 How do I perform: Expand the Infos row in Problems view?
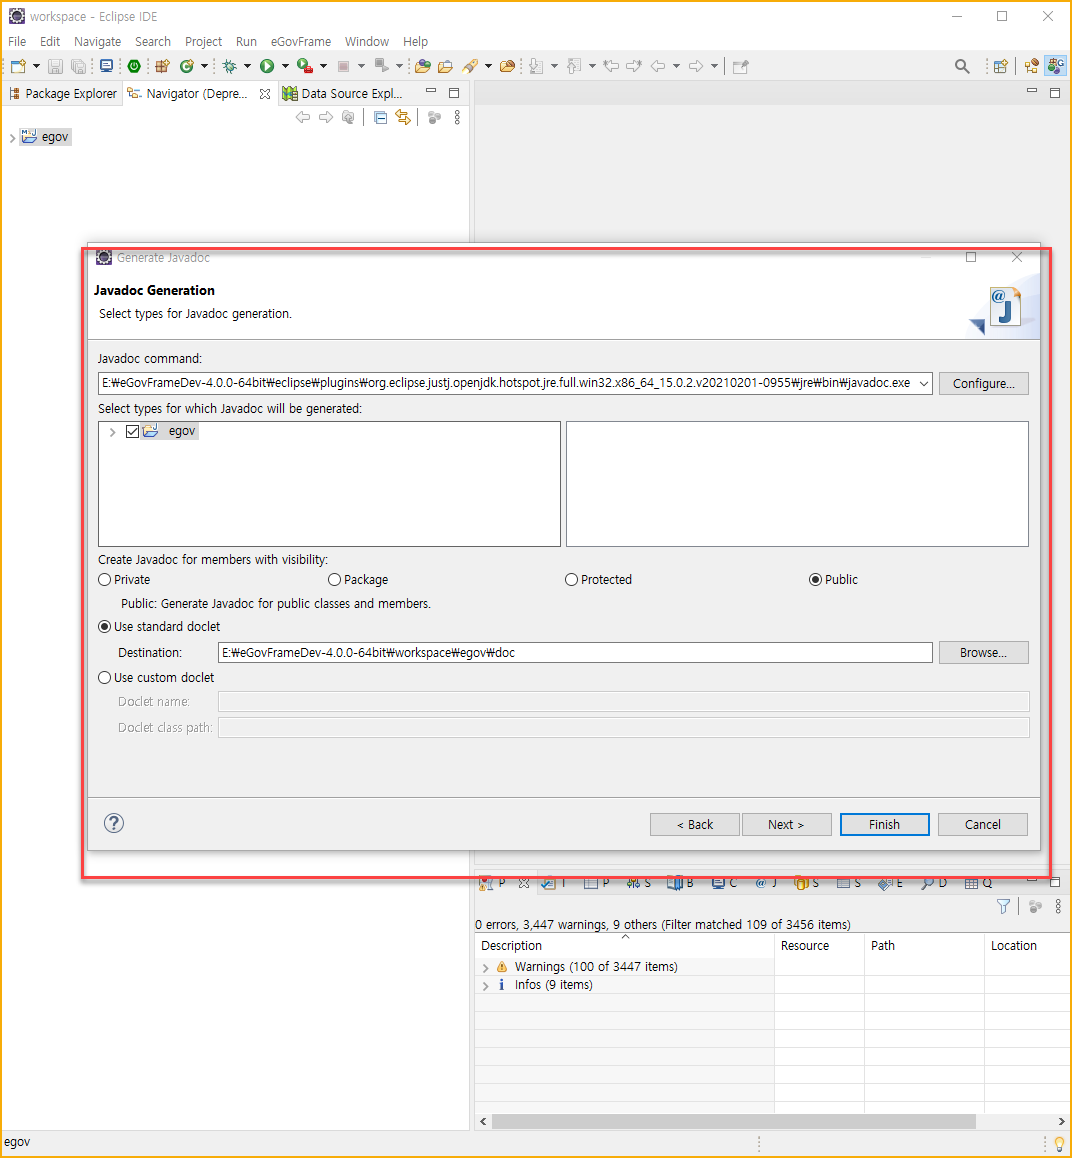point(485,985)
